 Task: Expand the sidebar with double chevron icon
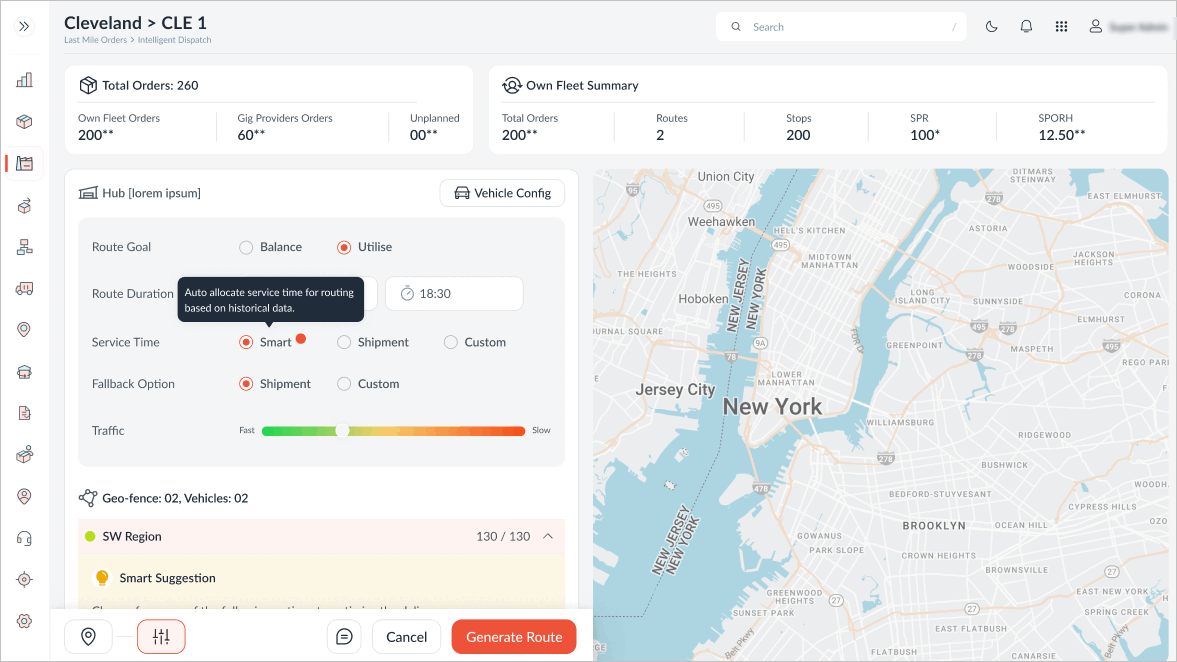(24, 27)
